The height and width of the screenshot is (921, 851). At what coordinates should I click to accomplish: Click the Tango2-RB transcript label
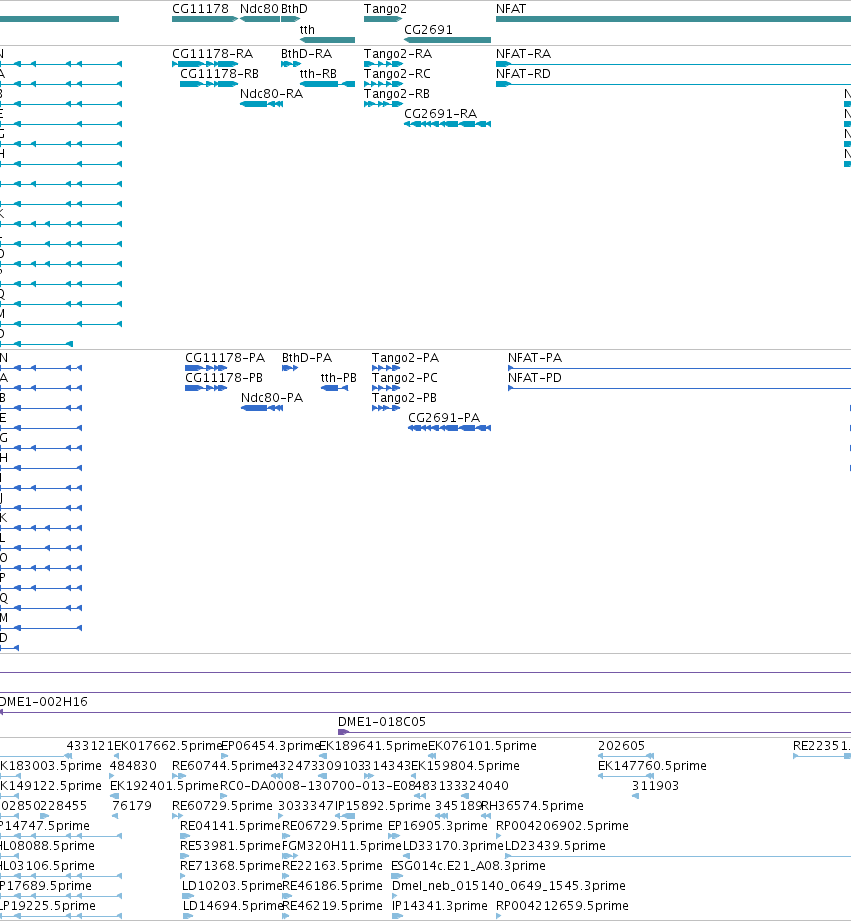point(396,94)
